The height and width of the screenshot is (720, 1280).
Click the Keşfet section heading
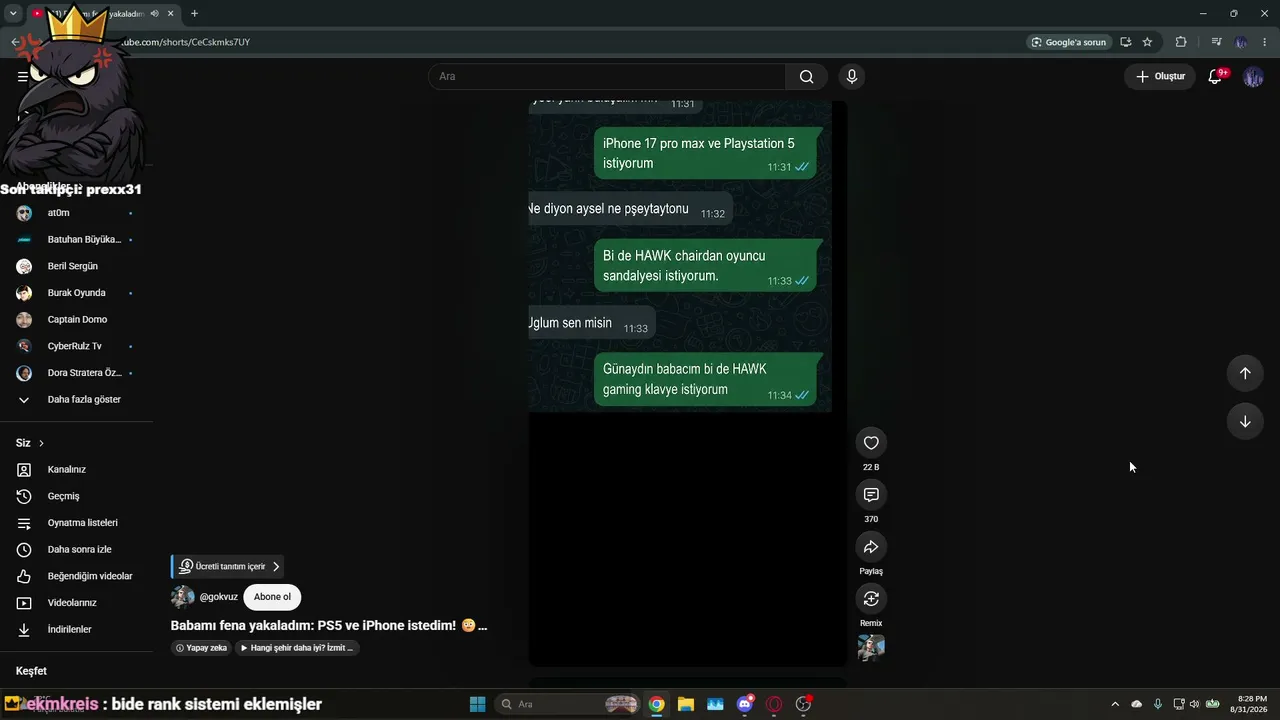(x=31, y=671)
